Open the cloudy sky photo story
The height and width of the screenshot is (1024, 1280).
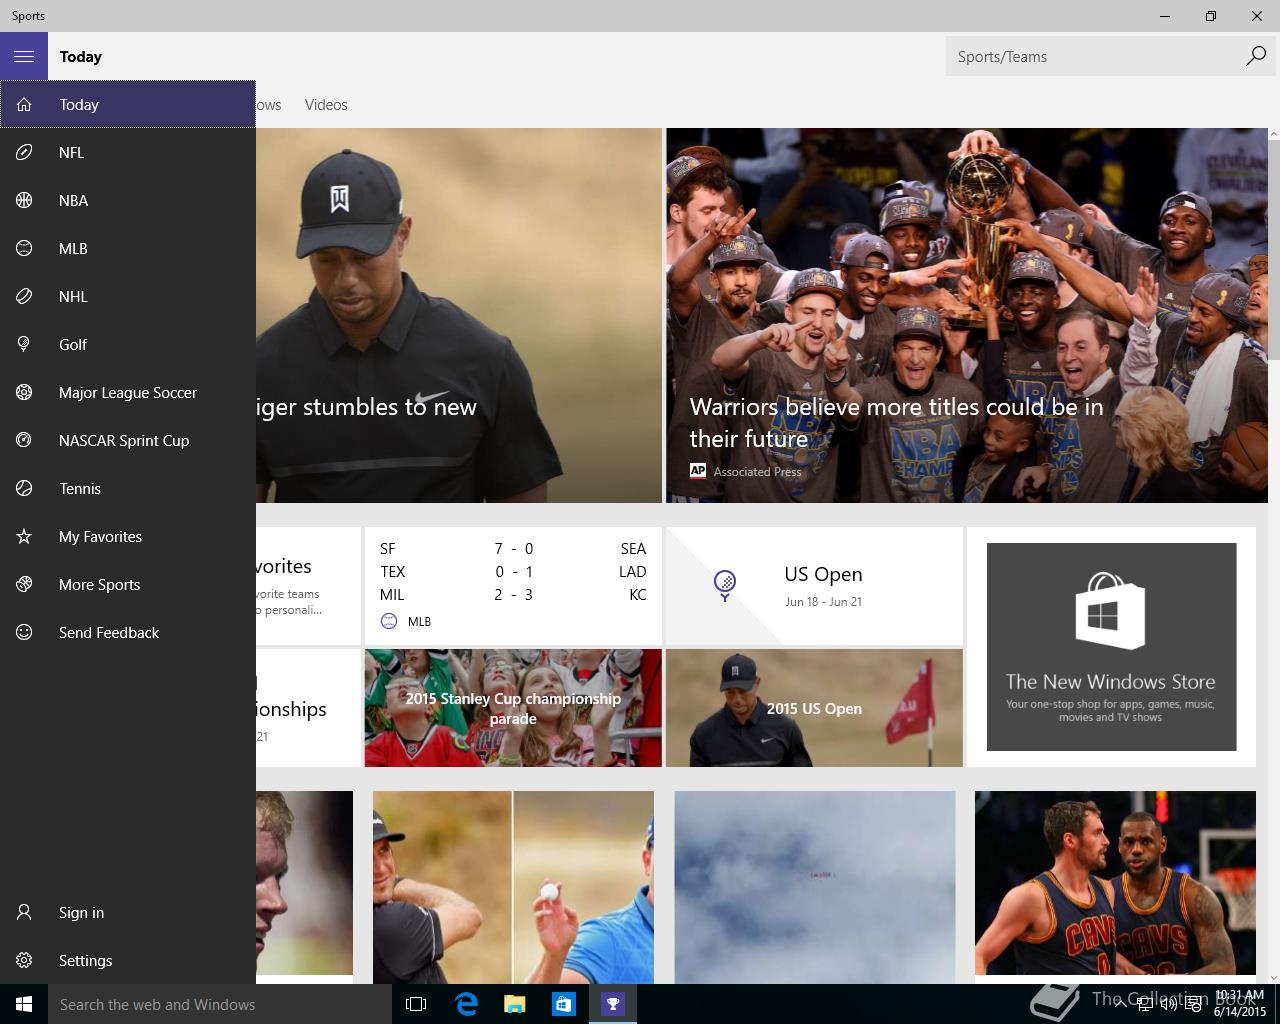(814, 888)
